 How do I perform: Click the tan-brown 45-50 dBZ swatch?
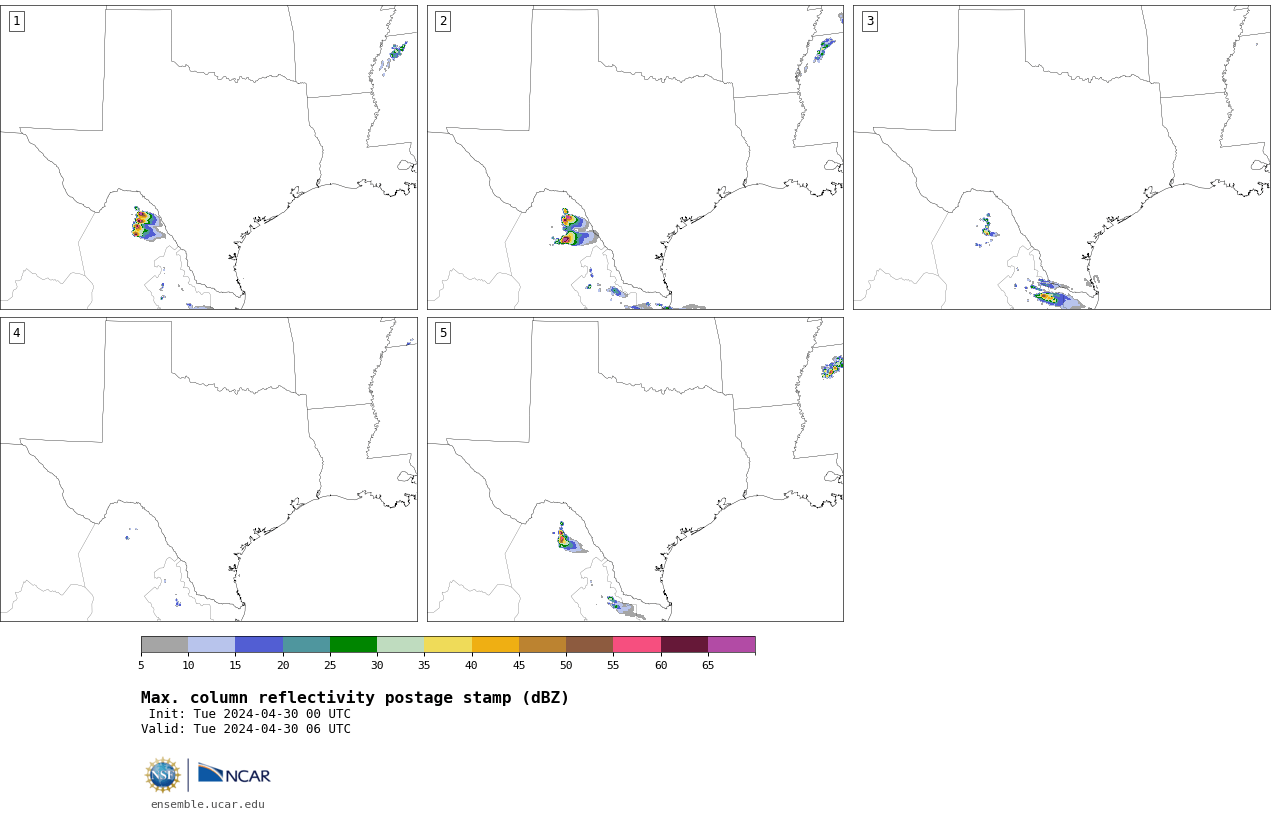point(542,644)
